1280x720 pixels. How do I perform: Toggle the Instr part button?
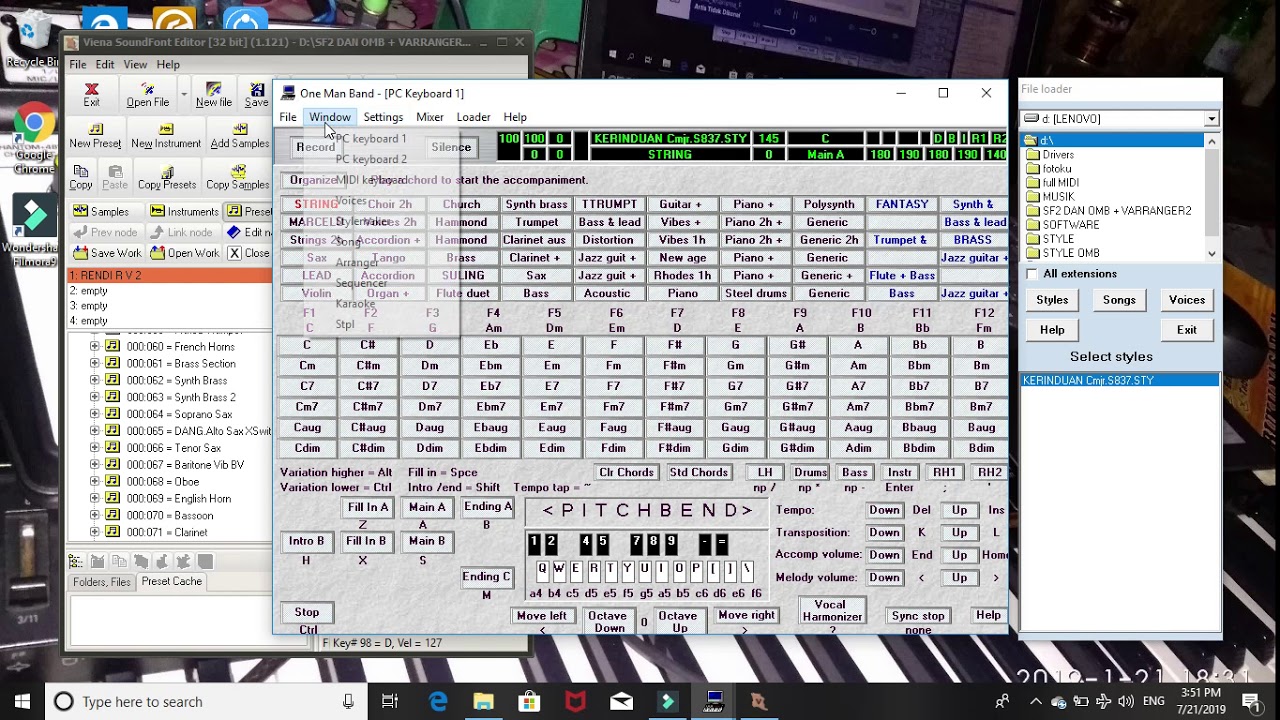pos(900,472)
